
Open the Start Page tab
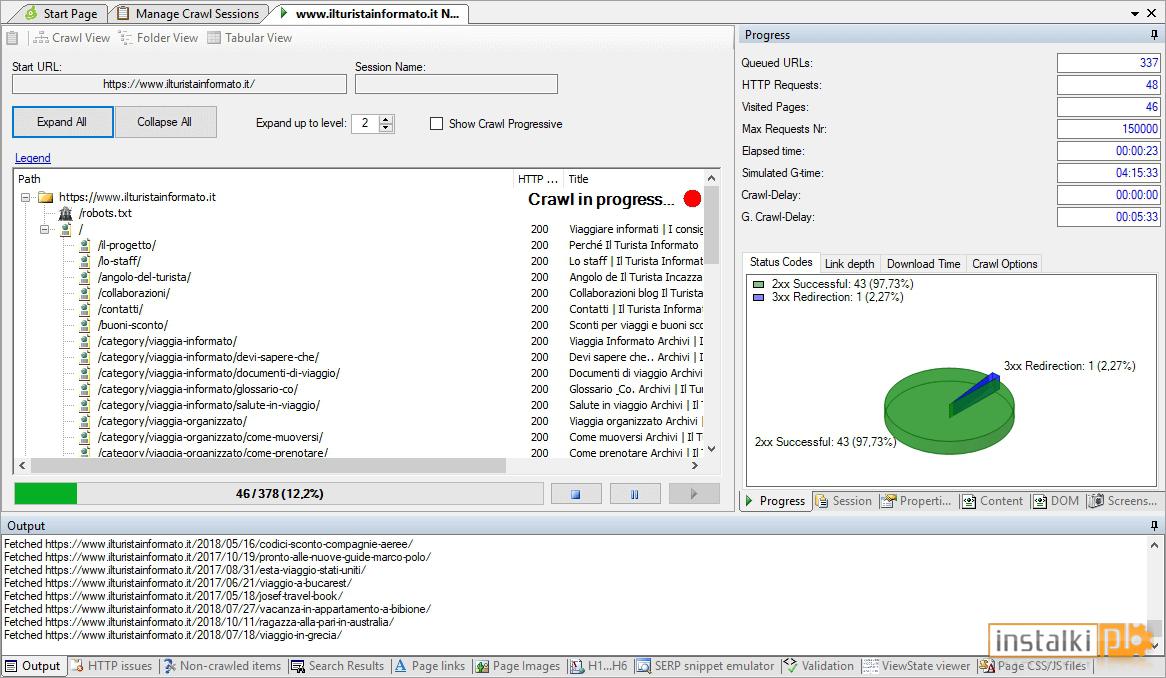(x=61, y=13)
